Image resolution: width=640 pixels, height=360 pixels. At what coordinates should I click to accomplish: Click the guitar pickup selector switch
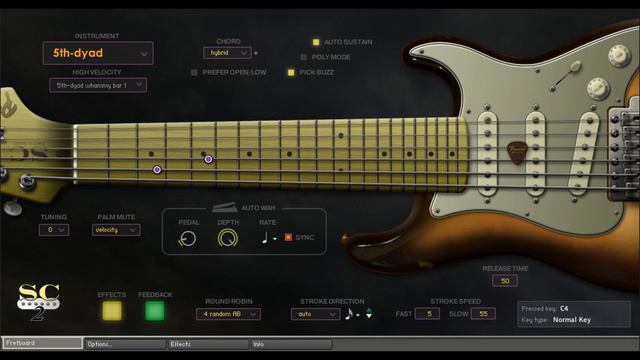pos(565,76)
